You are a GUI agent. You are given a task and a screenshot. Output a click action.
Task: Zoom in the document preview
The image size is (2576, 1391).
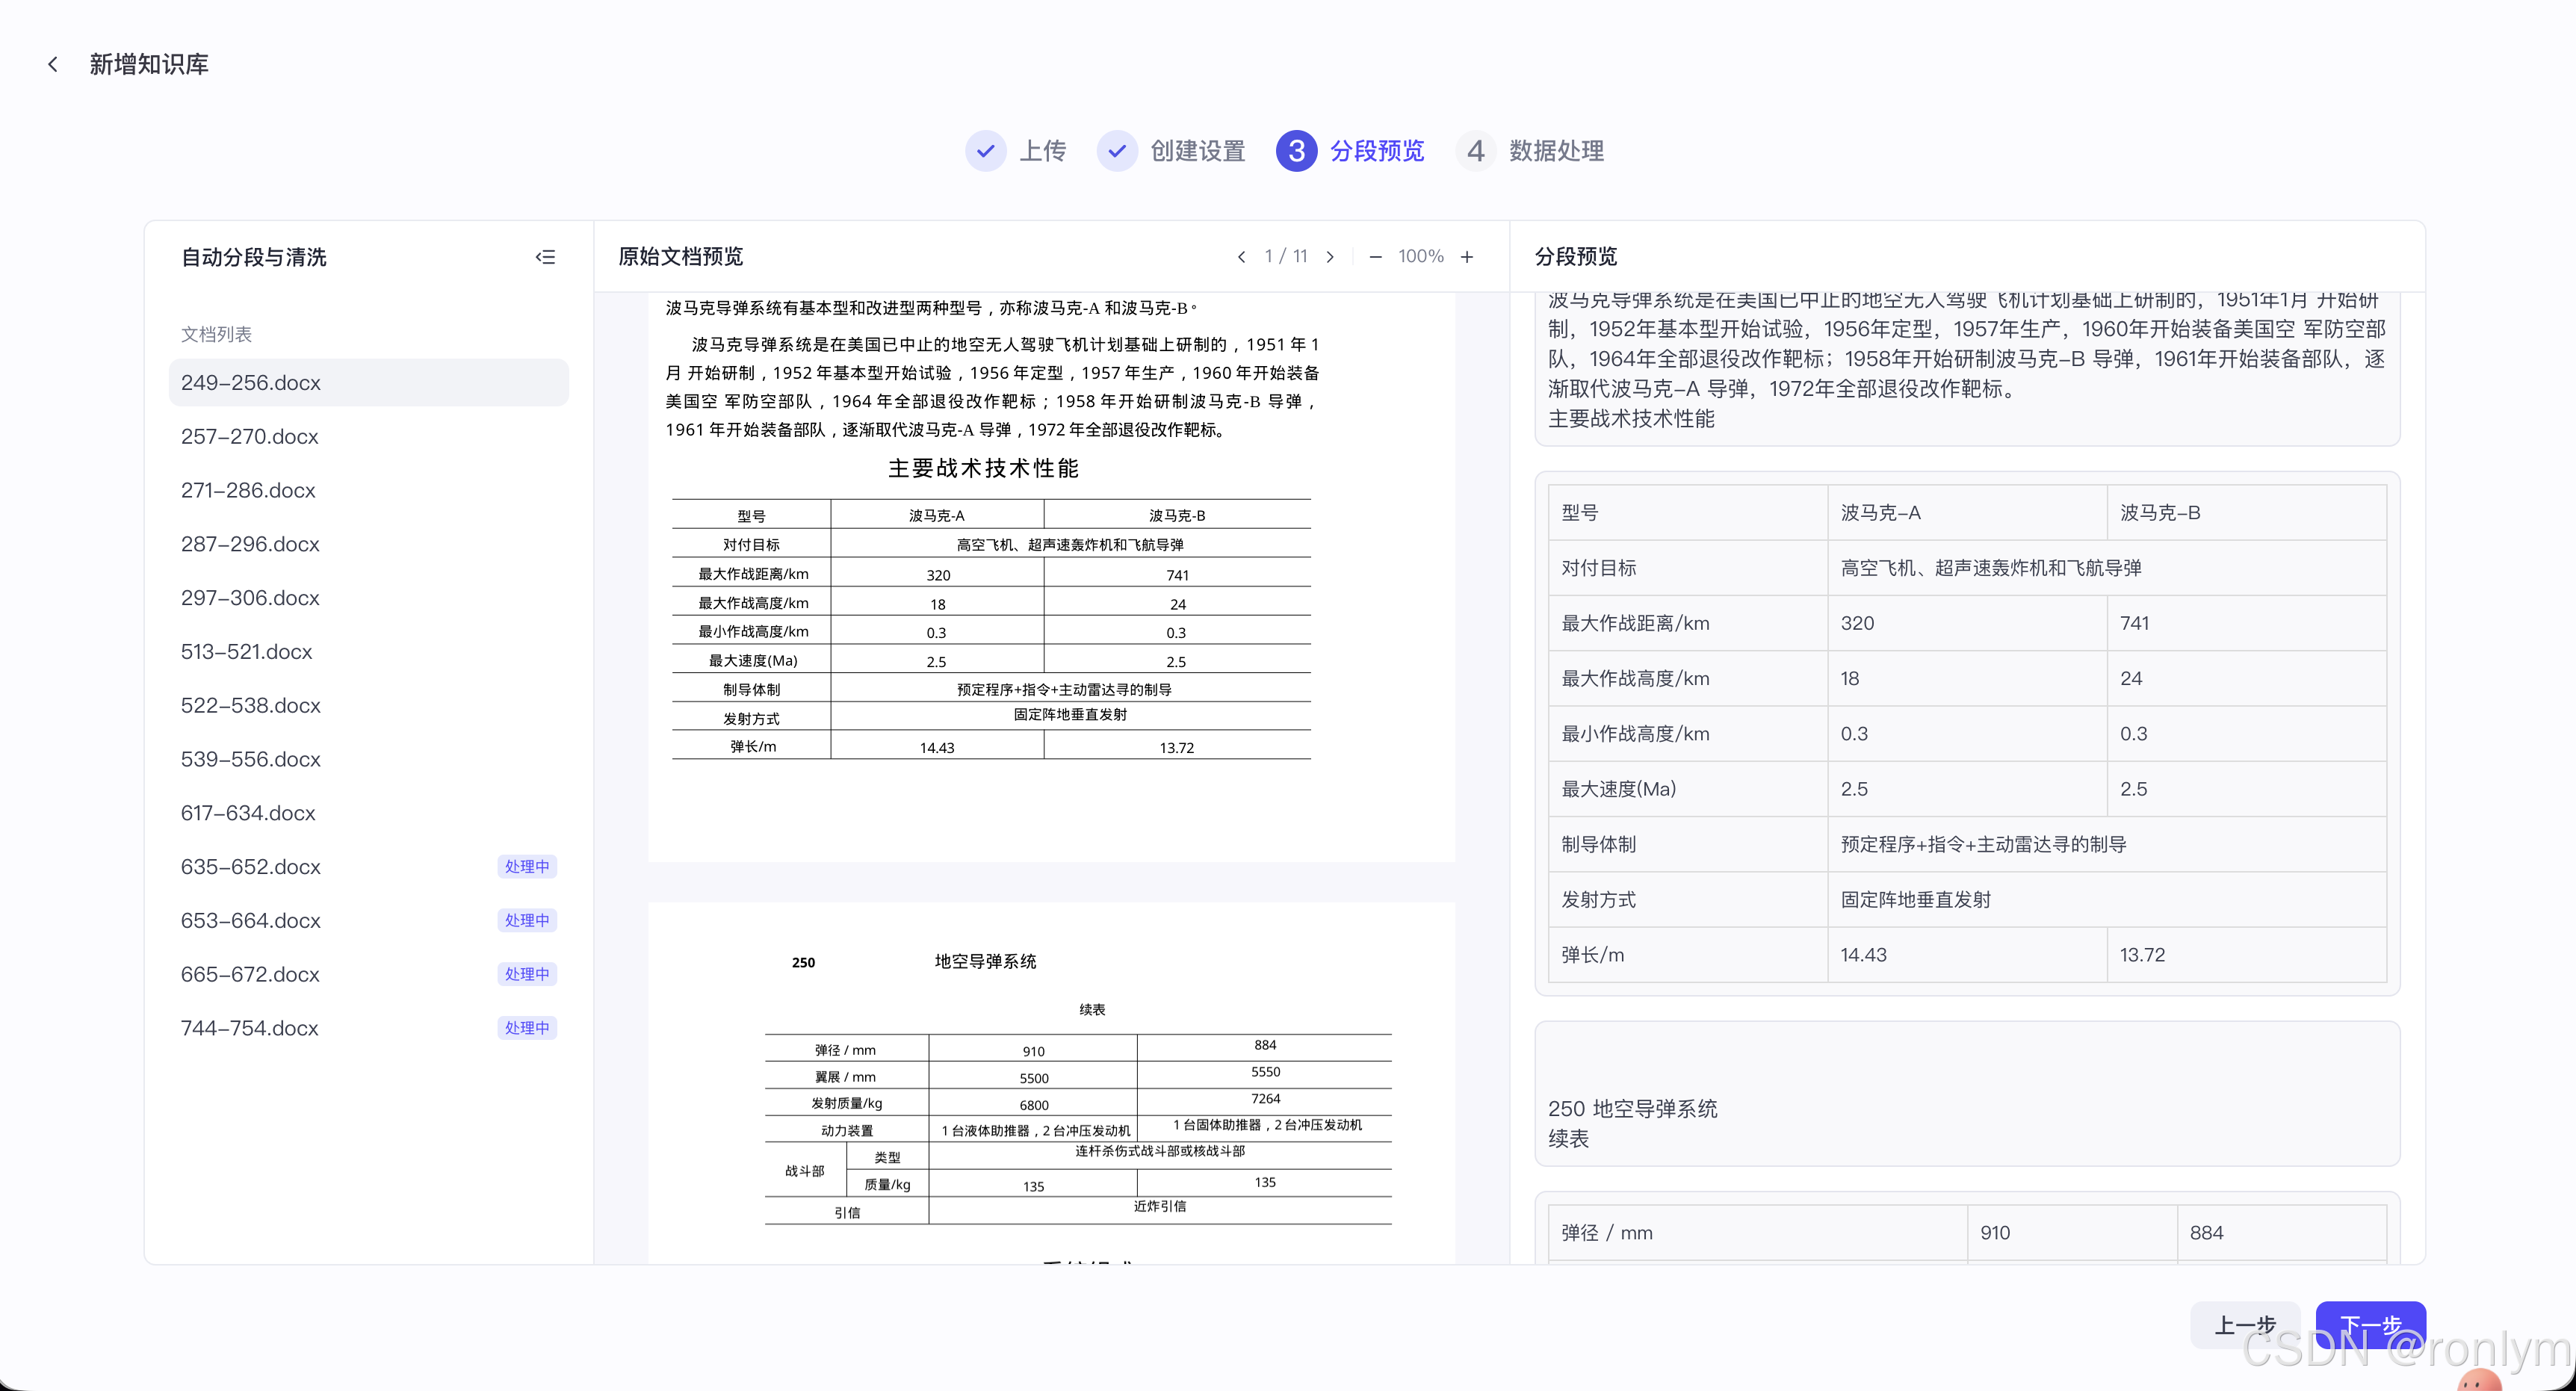[1466, 257]
